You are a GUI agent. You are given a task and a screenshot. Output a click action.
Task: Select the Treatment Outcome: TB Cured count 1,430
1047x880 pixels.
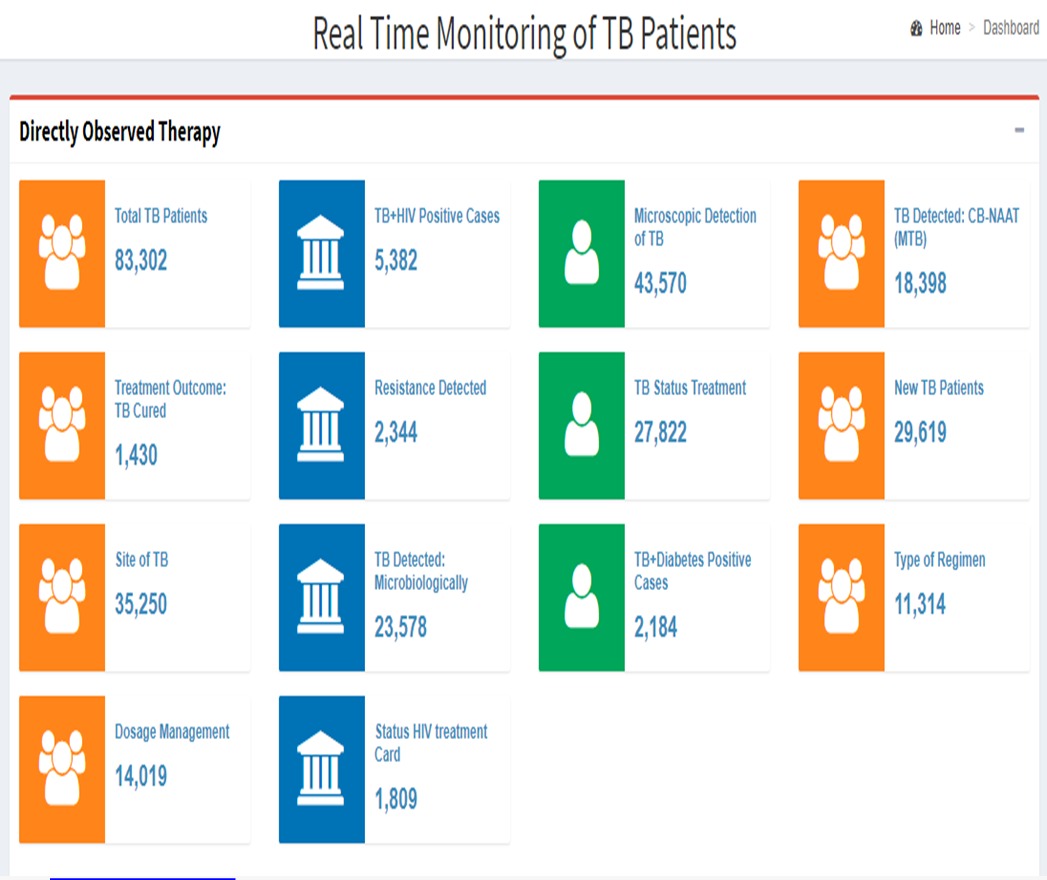click(x=136, y=455)
